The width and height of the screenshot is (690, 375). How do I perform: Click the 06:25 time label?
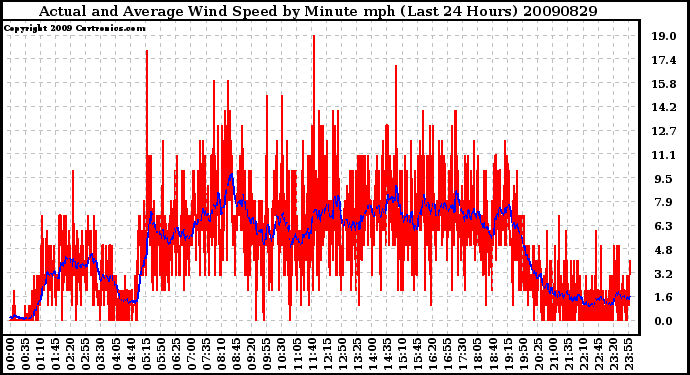(x=176, y=355)
